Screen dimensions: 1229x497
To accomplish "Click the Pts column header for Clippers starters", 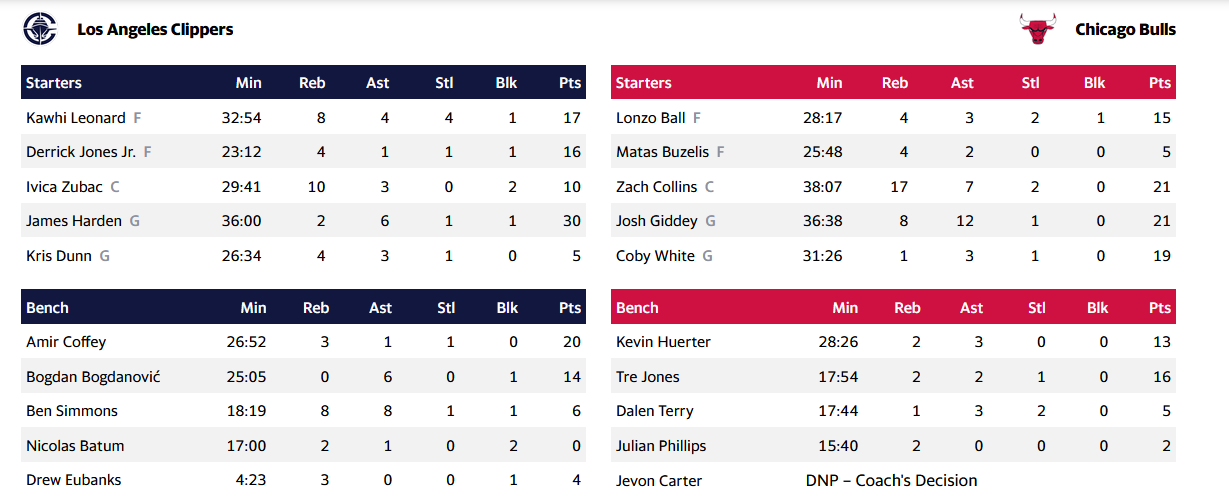I will coord(570,83).
